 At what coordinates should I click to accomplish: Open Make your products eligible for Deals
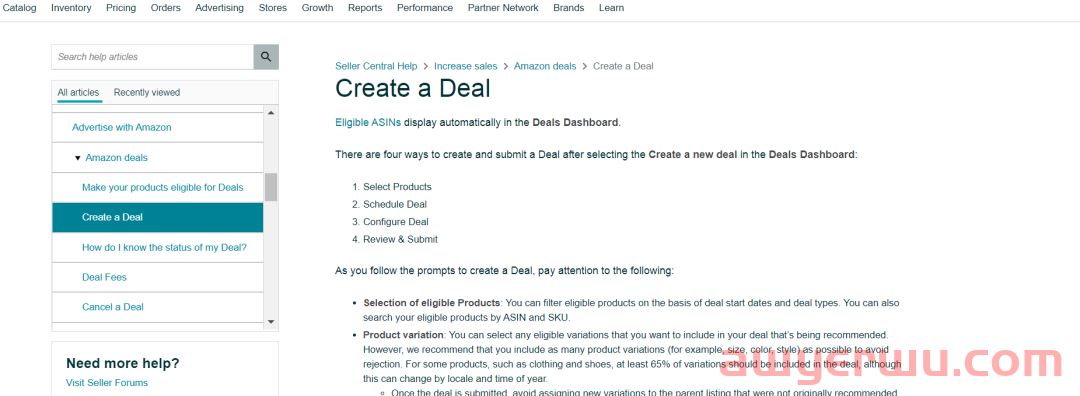click(x=163, y=187)
